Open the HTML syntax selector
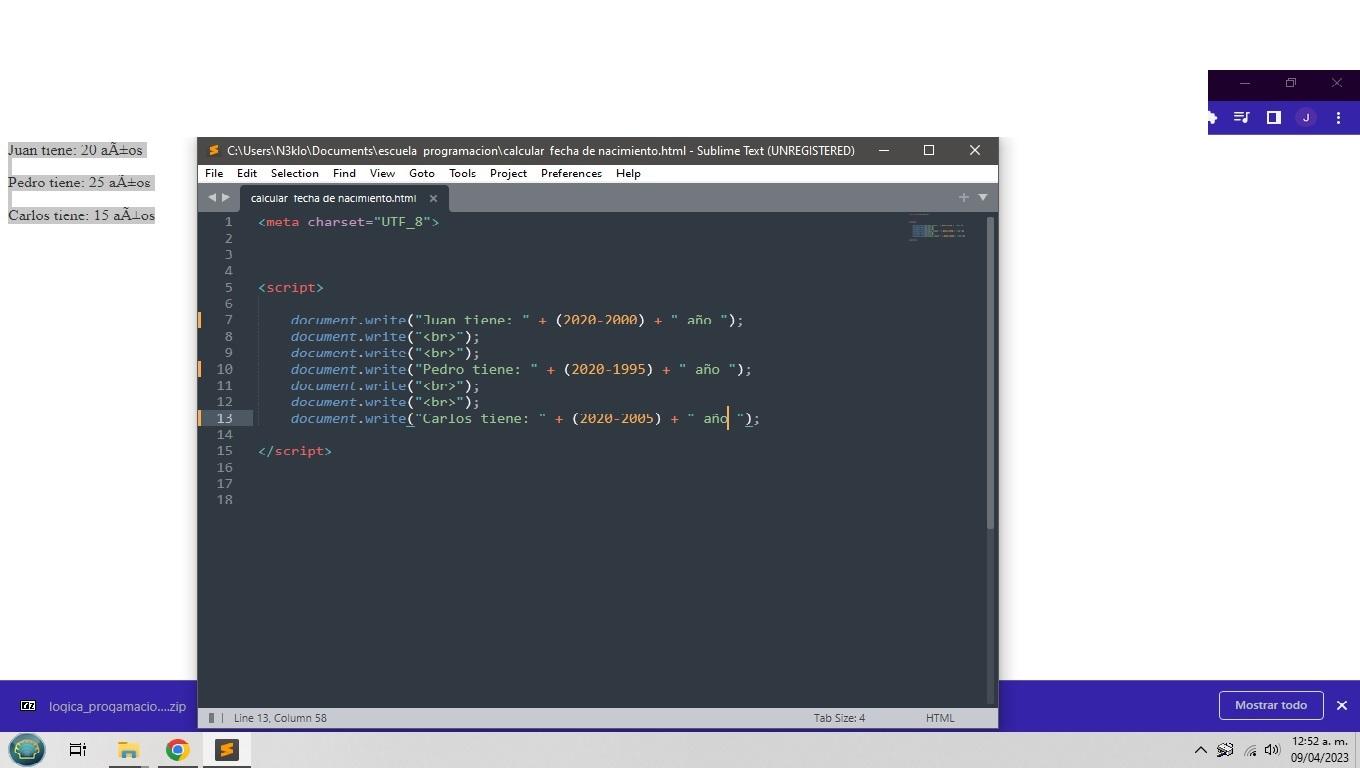This screenshot has height=768, width=1360. 940,718
